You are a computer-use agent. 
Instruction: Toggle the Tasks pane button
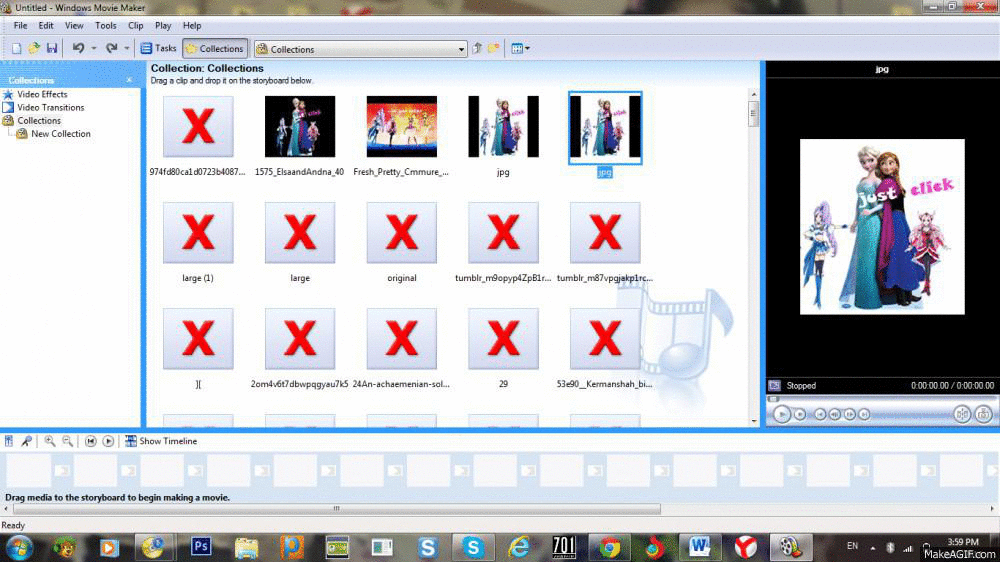pyautogui.click(x=158, y=48)
